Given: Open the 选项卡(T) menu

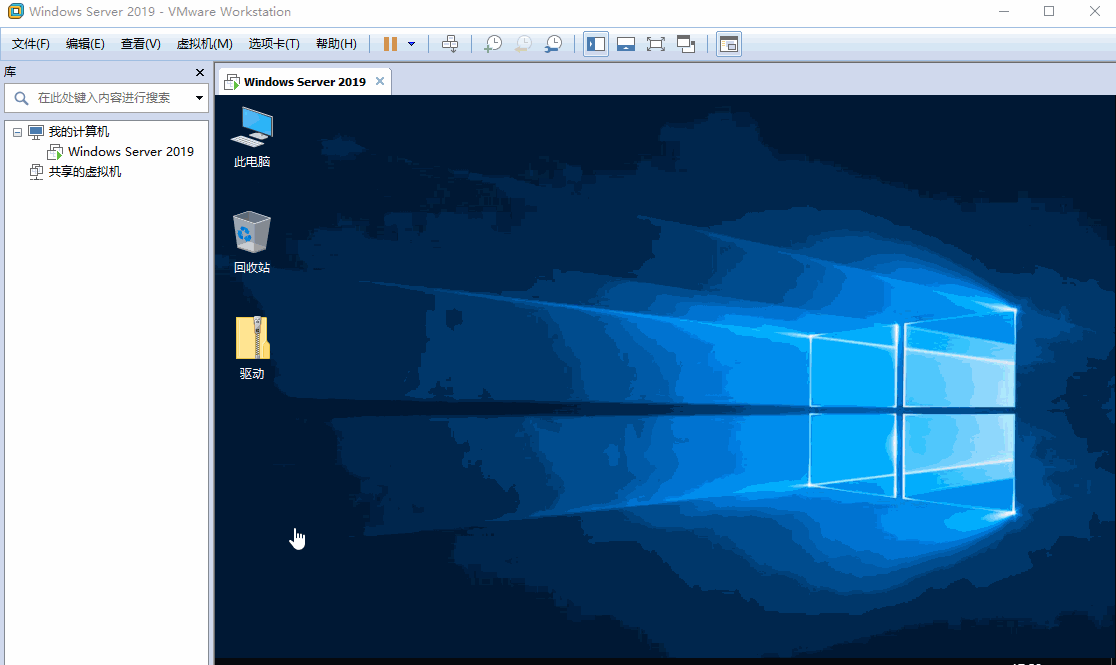Looking at the screenshot, I should (x=274, y=44).
